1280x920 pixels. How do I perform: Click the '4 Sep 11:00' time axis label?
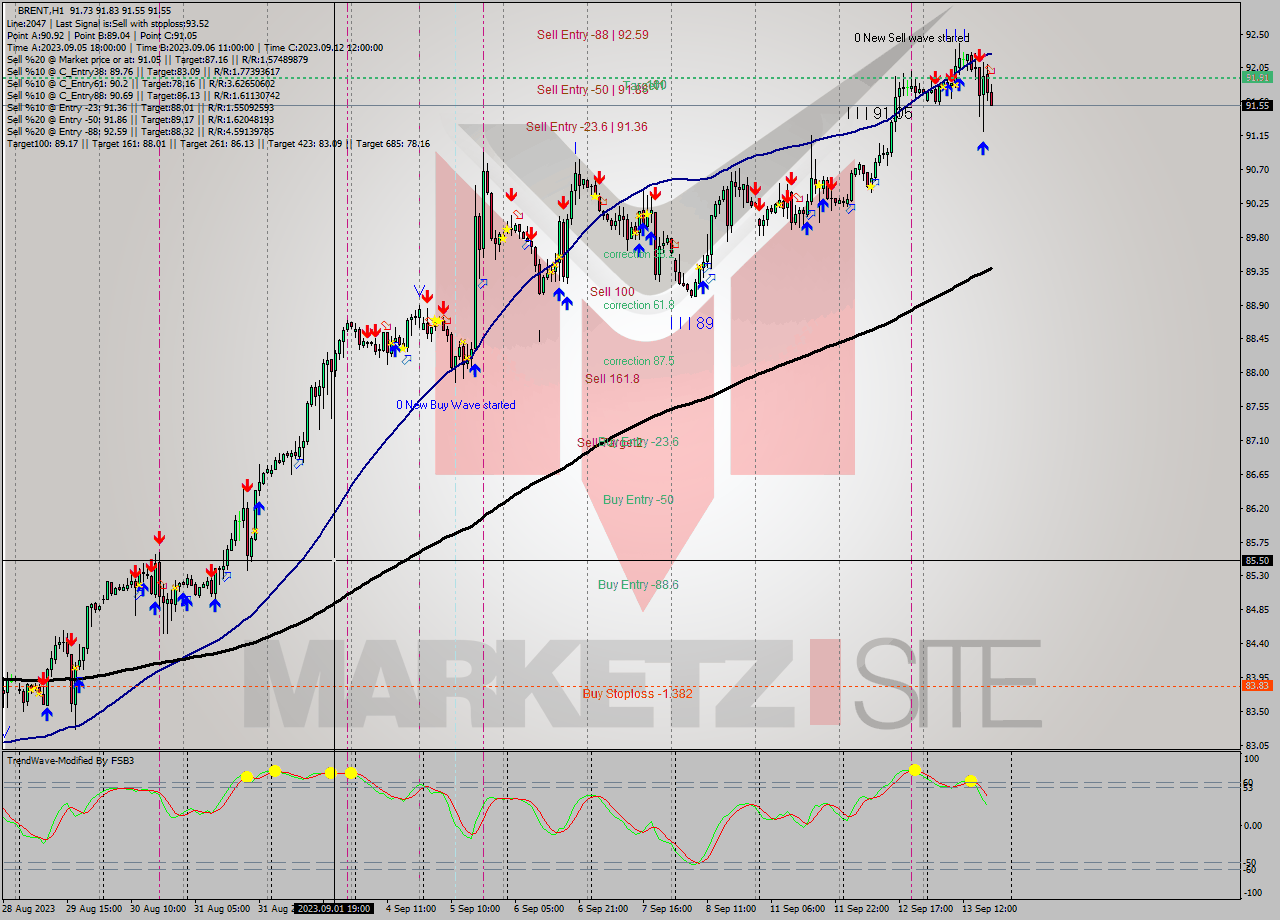pos(410,909)
